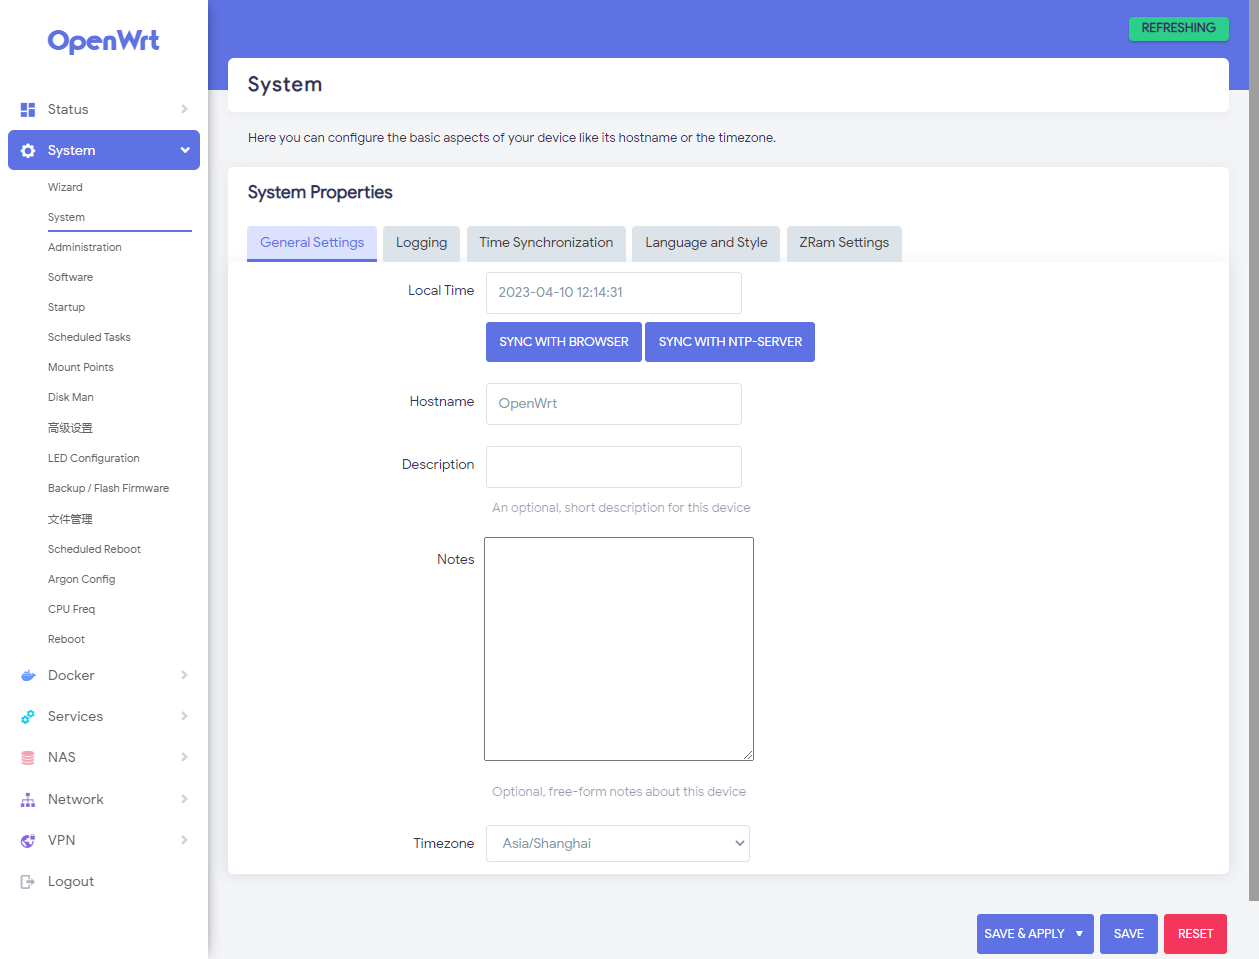Viewport: 1259px width, 959px height.
Task: Open Disk Man page
Action: (x=71, y=397)
